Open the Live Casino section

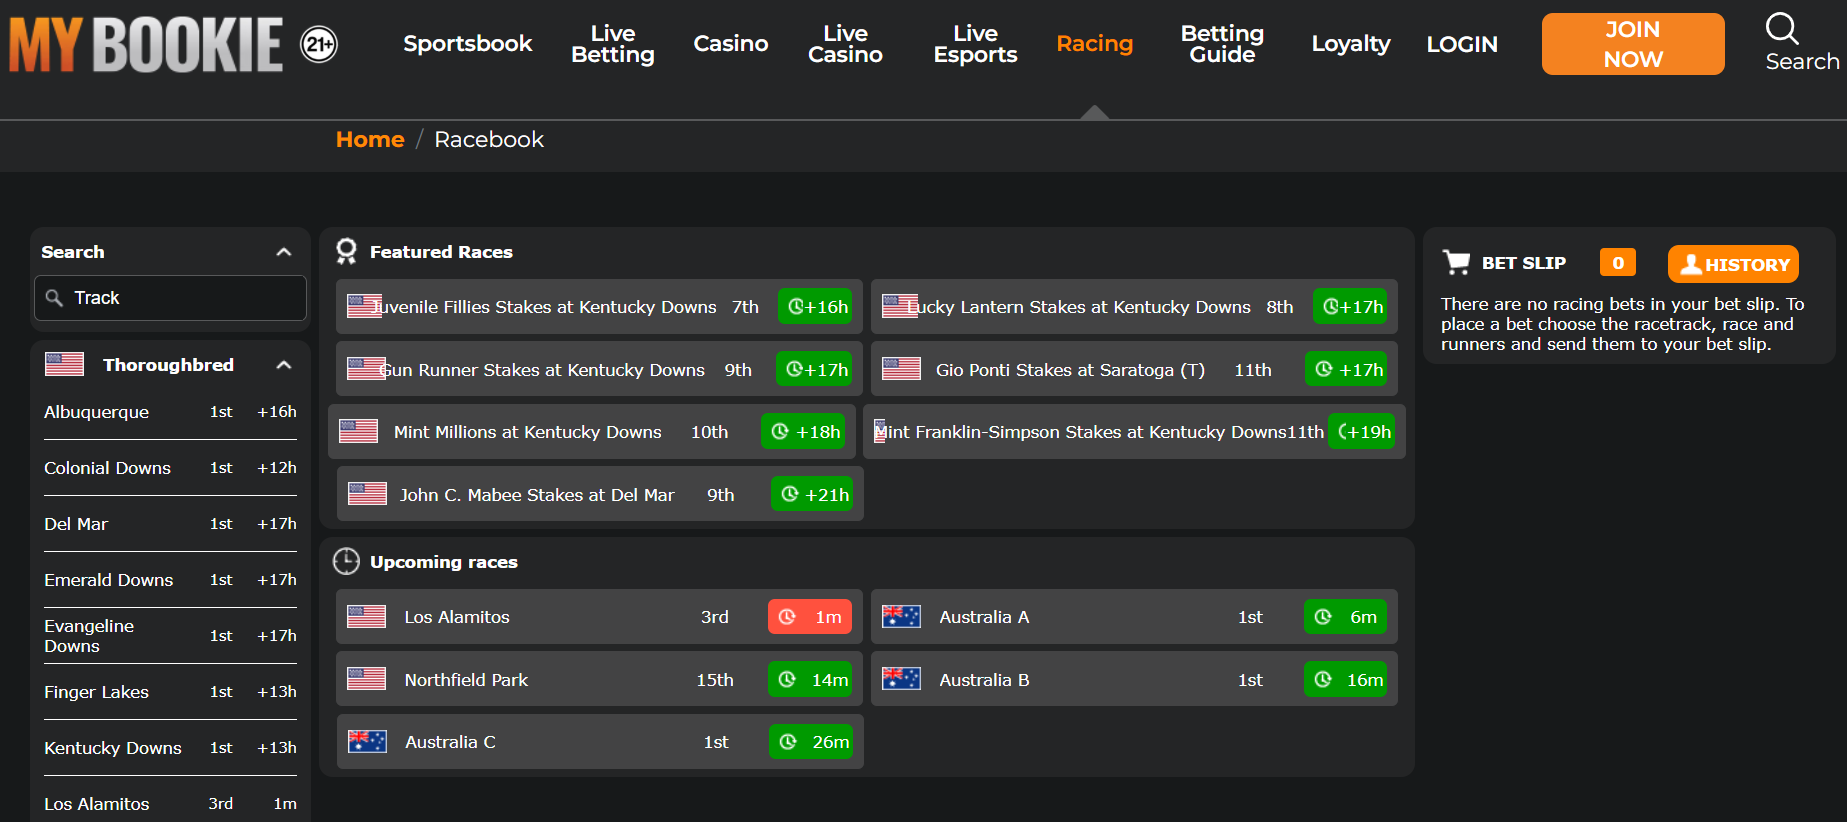pos(846,44)
